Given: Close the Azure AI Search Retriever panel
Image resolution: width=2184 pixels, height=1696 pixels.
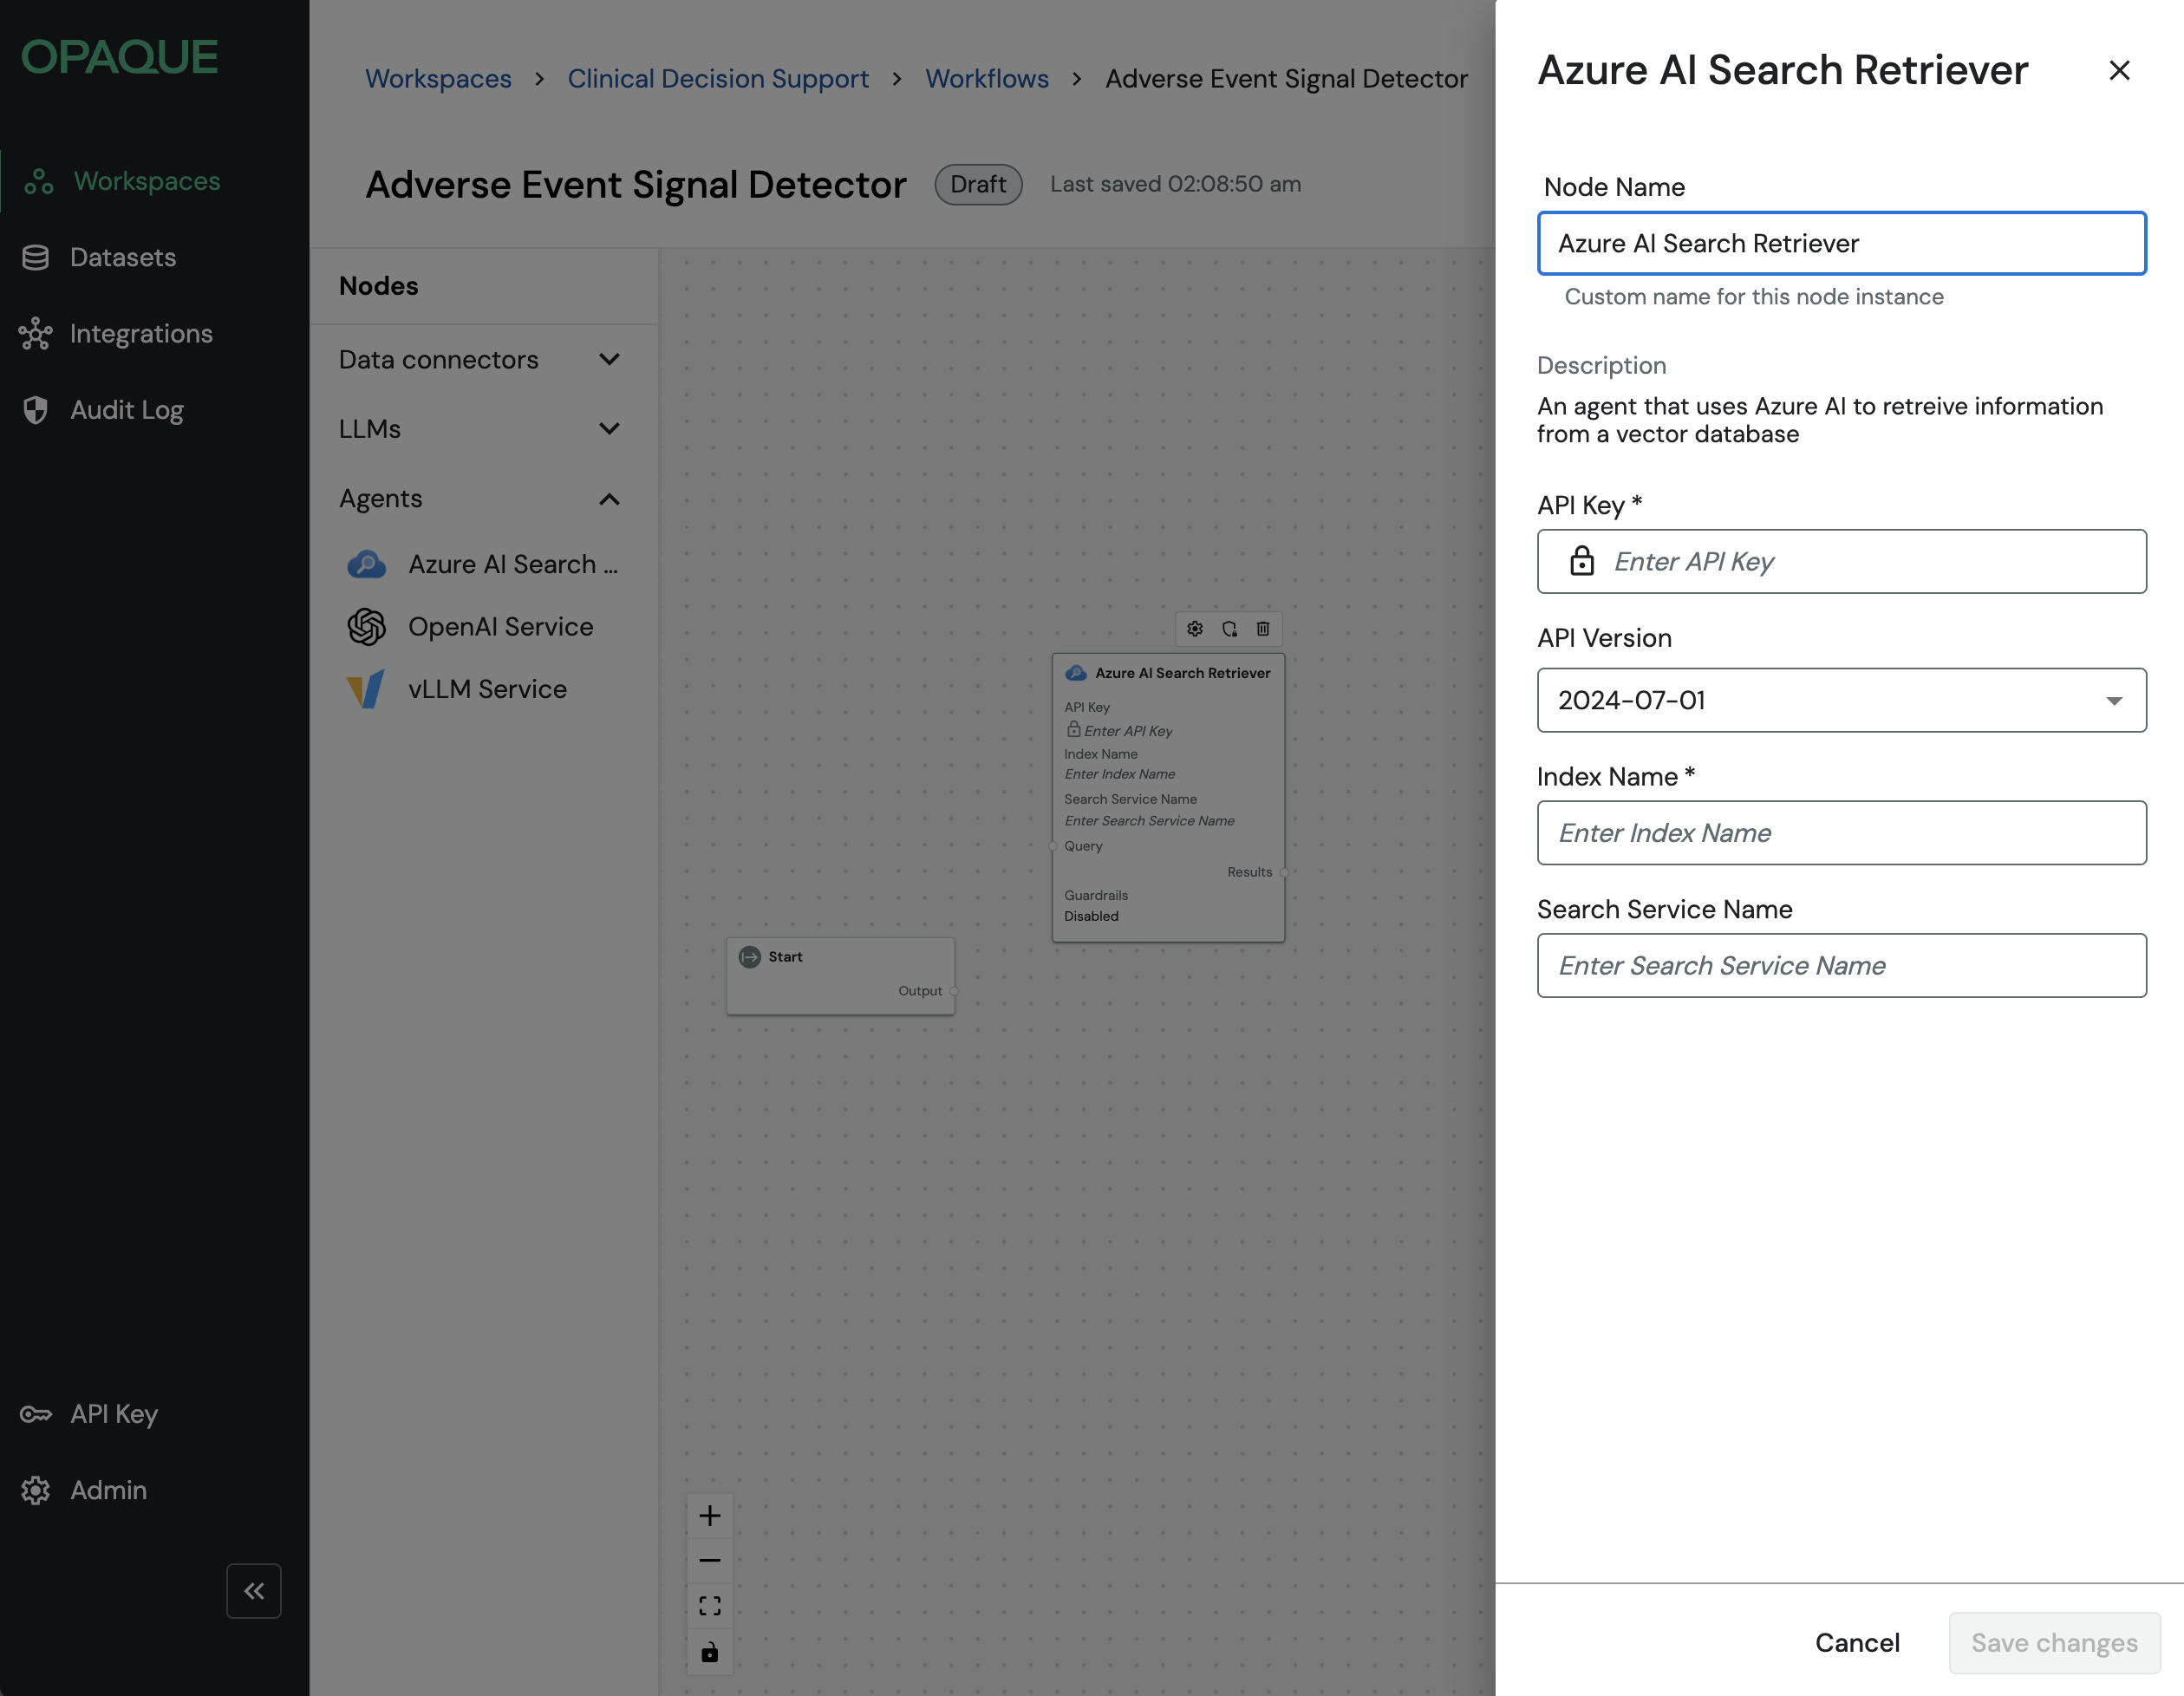Looking at the screenshot, I should [x=2119, y=70].
